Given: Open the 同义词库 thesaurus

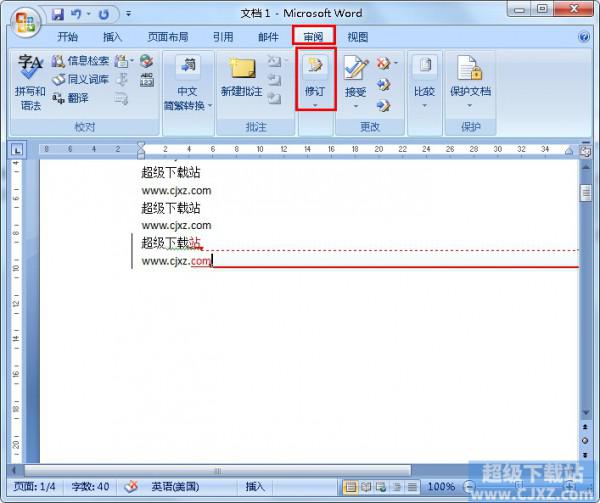Looking at the screenshot, I should pos(80,80).
